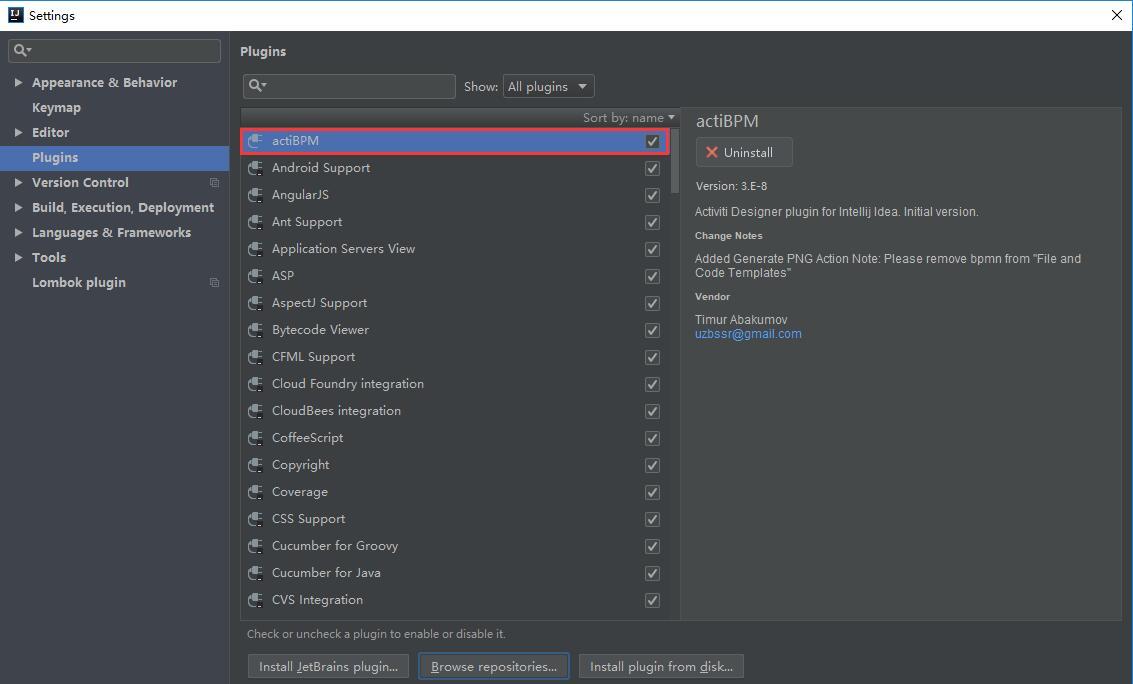This screenshot has height=684, width=1133.
Task: Select the CloudBees integration row
Action: [455, 411]
